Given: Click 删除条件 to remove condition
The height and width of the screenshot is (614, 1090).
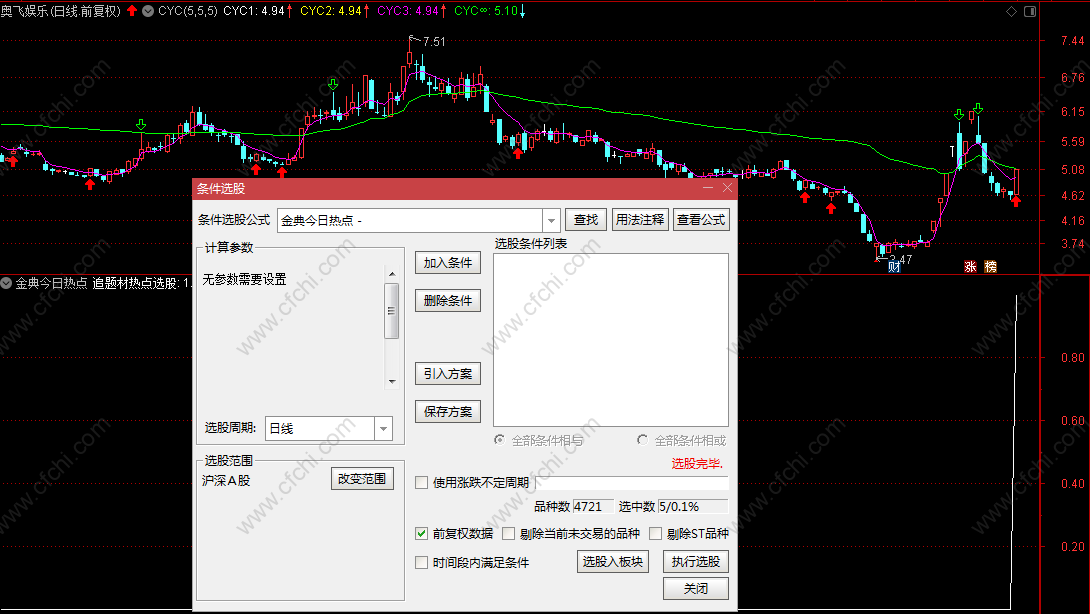Looking at the screenshot, I should click(x=448, y=301).
